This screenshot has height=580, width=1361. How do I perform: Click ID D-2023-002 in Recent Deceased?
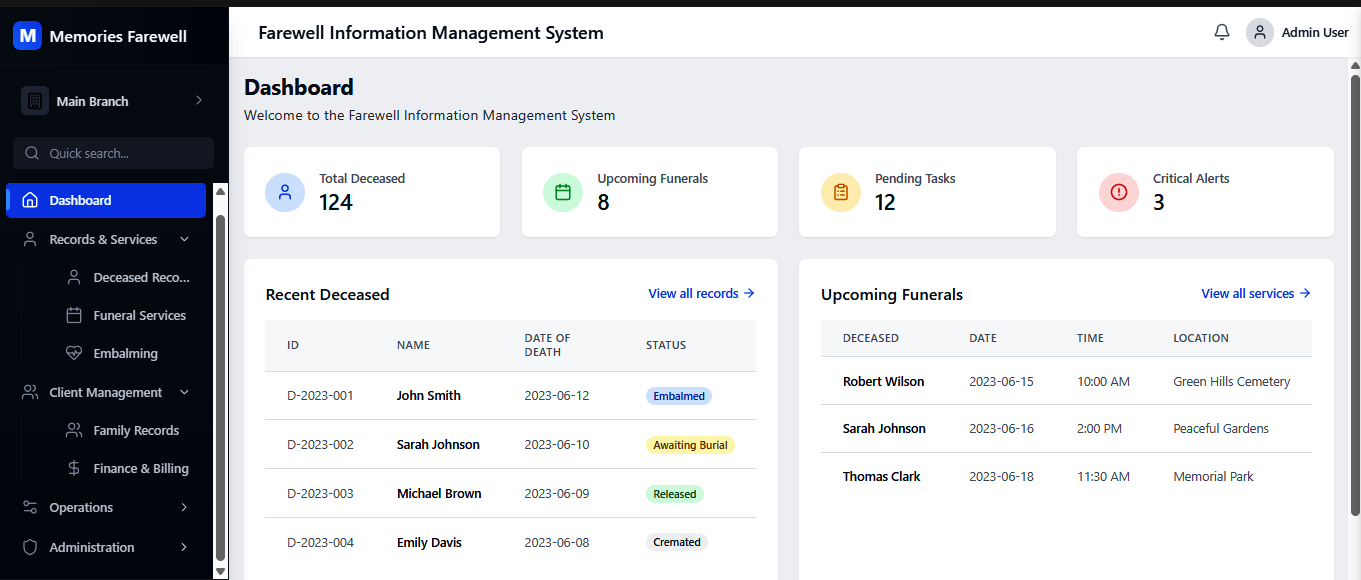coord(320,444)
